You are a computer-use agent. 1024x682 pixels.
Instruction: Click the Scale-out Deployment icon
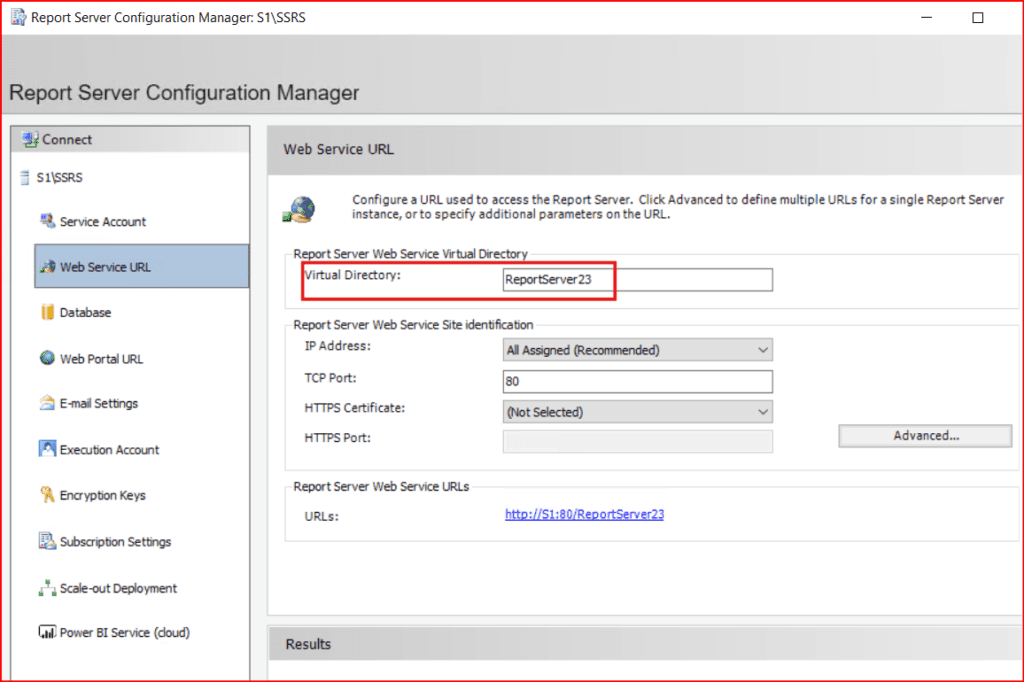point(47,588)
